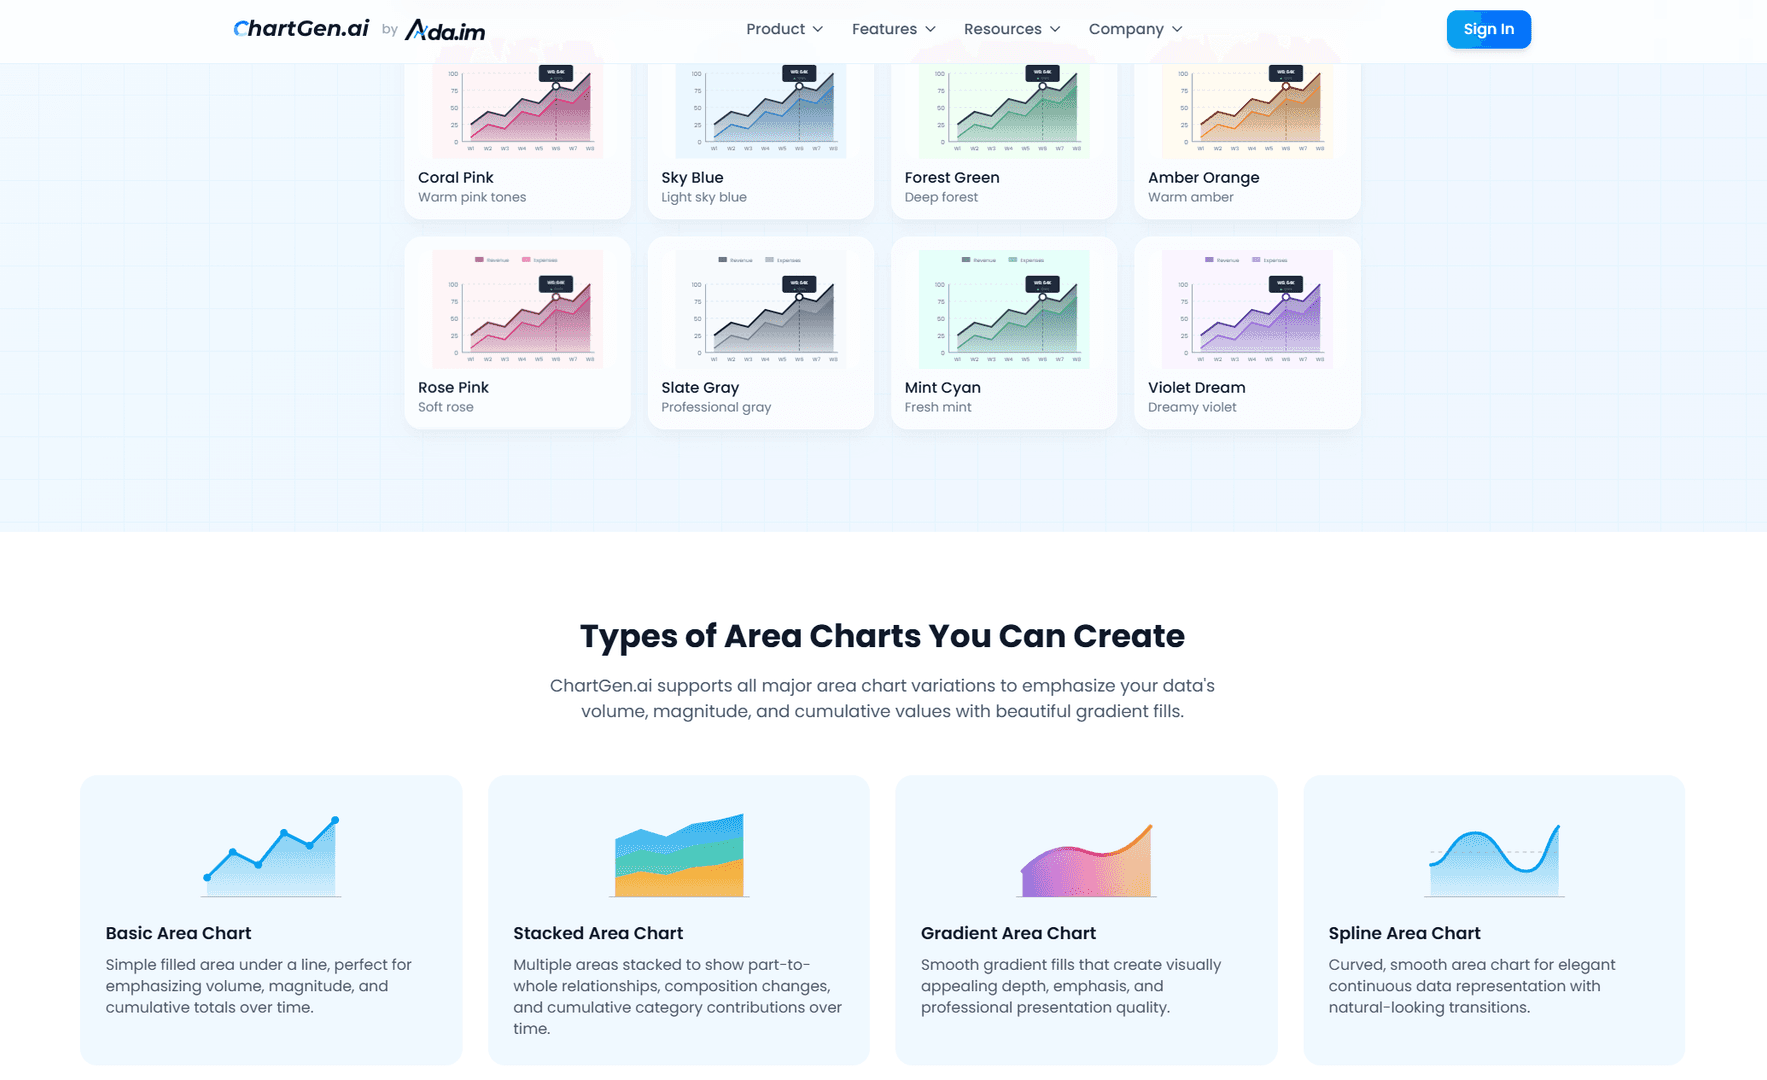Open the Company dropdown chevron
Viewport: 1767px width, 1080px height.
[1177, 29]
